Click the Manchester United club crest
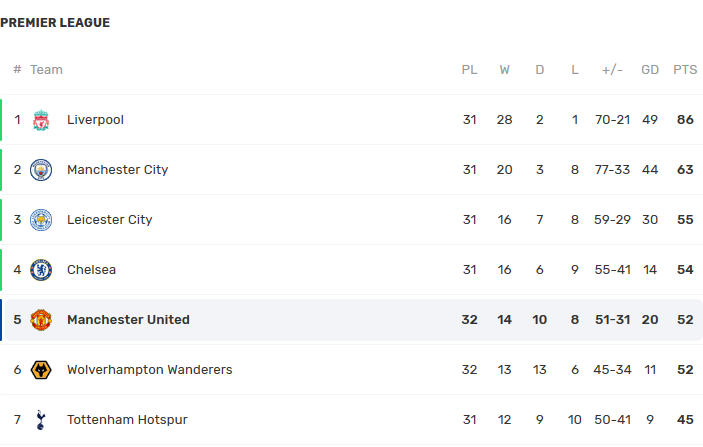703x447 pixels. [x=41, y=320]
